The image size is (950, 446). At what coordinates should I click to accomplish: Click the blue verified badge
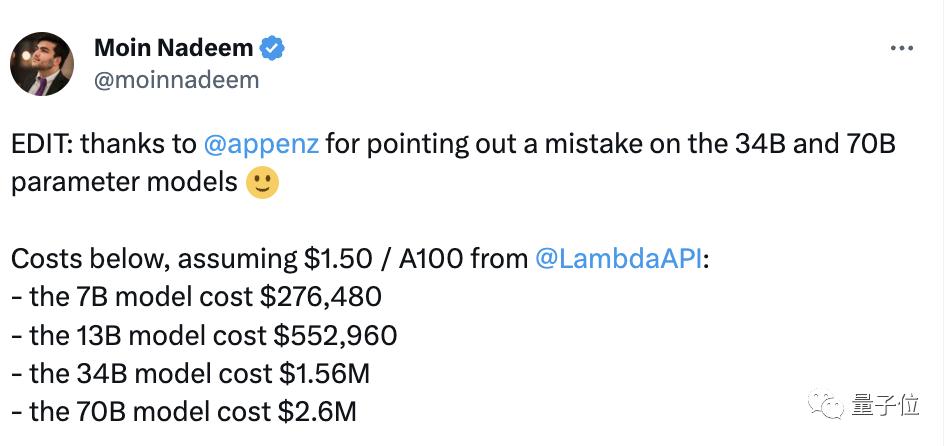tap(272, 48)
